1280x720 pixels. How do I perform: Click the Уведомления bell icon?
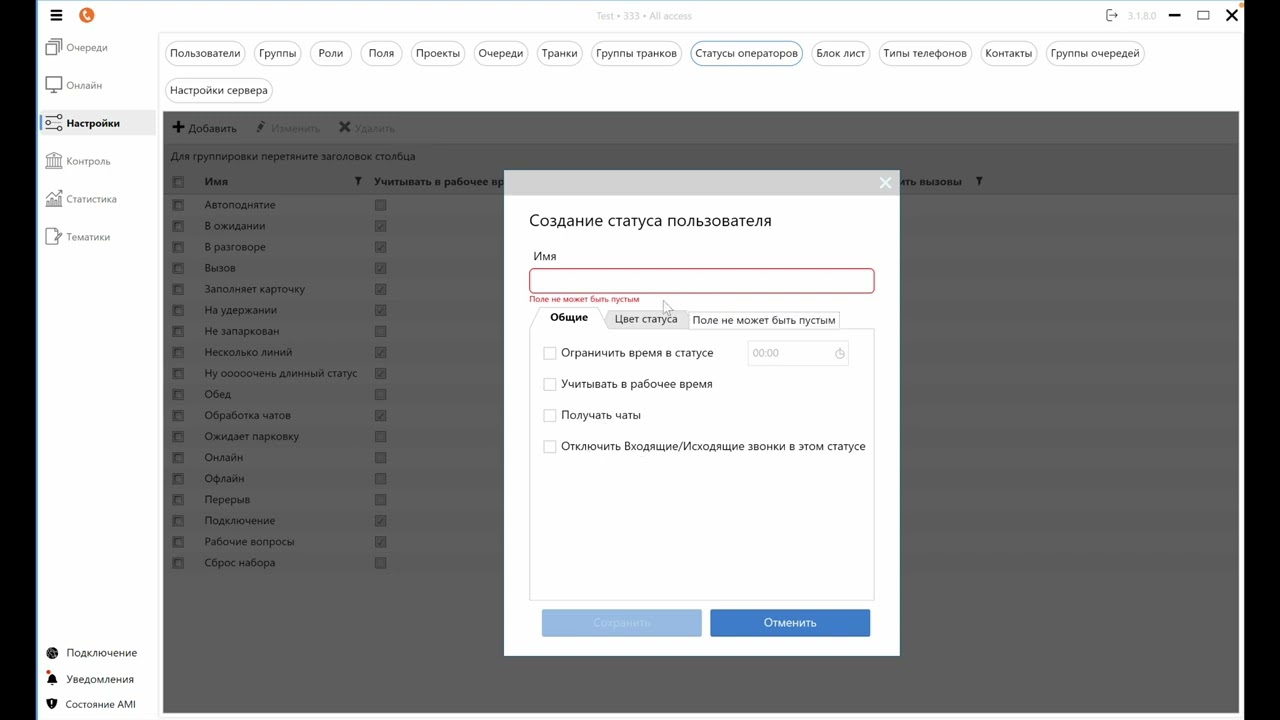pyautogui.click(x=52, y=679)
